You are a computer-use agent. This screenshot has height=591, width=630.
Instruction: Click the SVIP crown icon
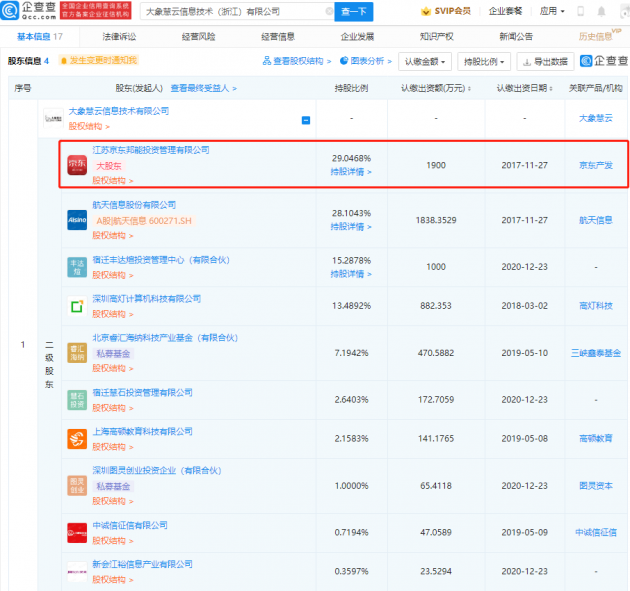click(x=425, y=11)
